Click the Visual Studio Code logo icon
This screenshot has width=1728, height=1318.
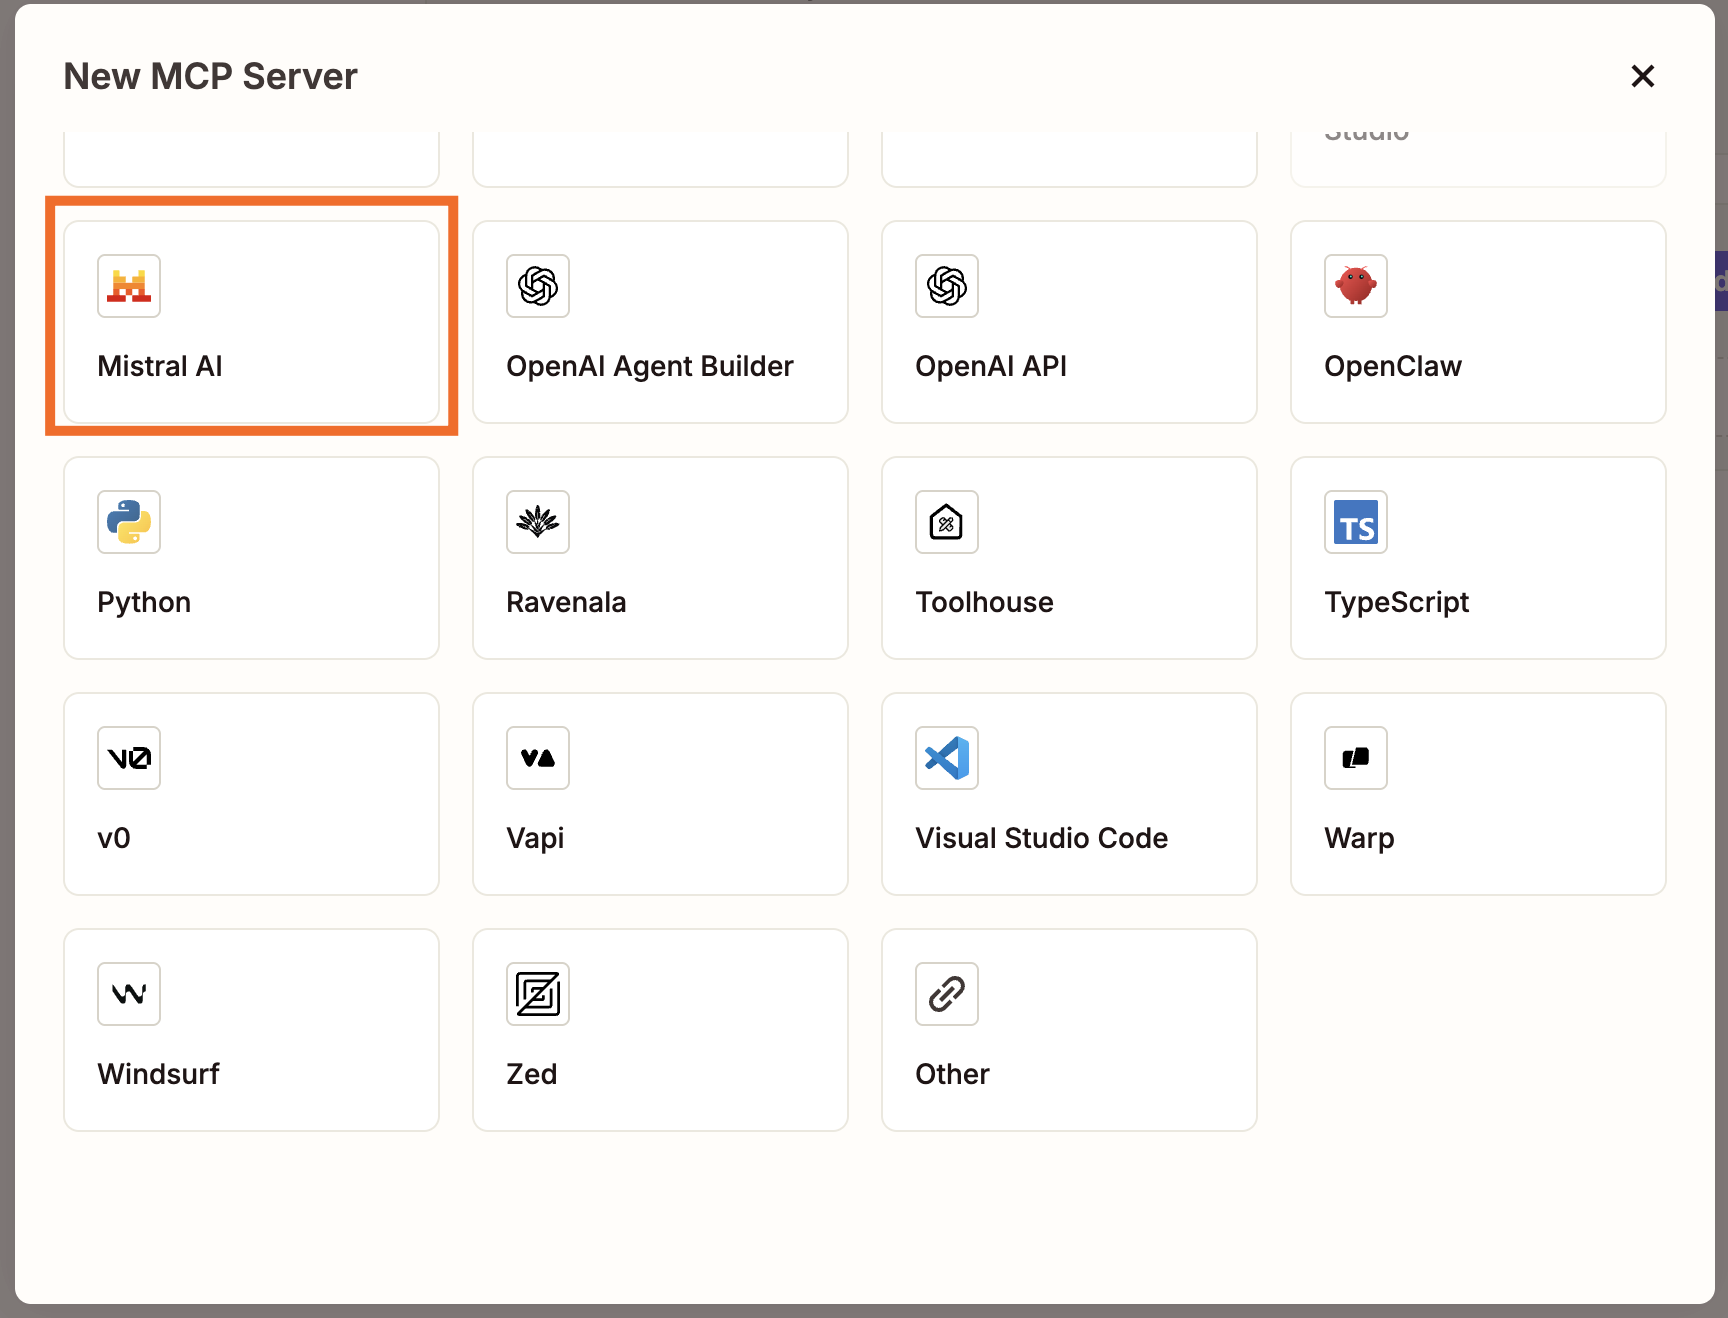pos(947,758)
